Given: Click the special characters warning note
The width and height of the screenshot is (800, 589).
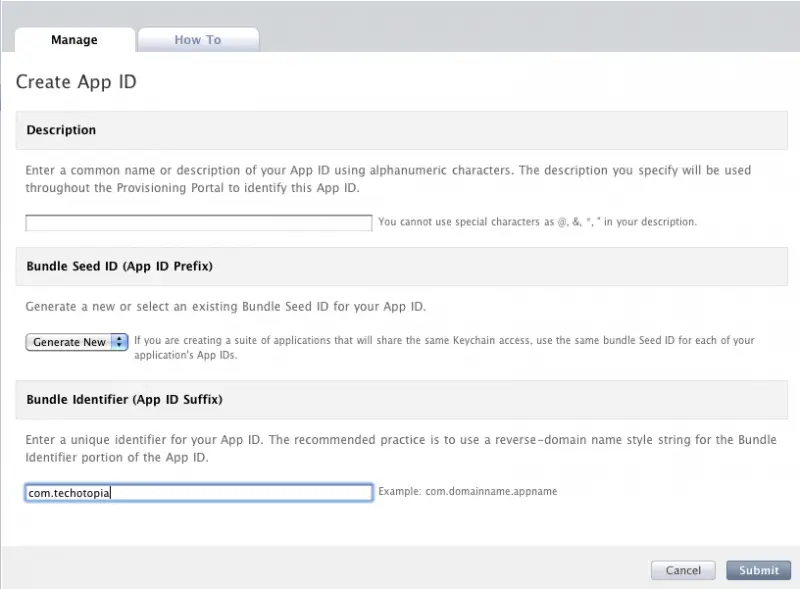Looking at the screenshot, I should coord(537,222).
